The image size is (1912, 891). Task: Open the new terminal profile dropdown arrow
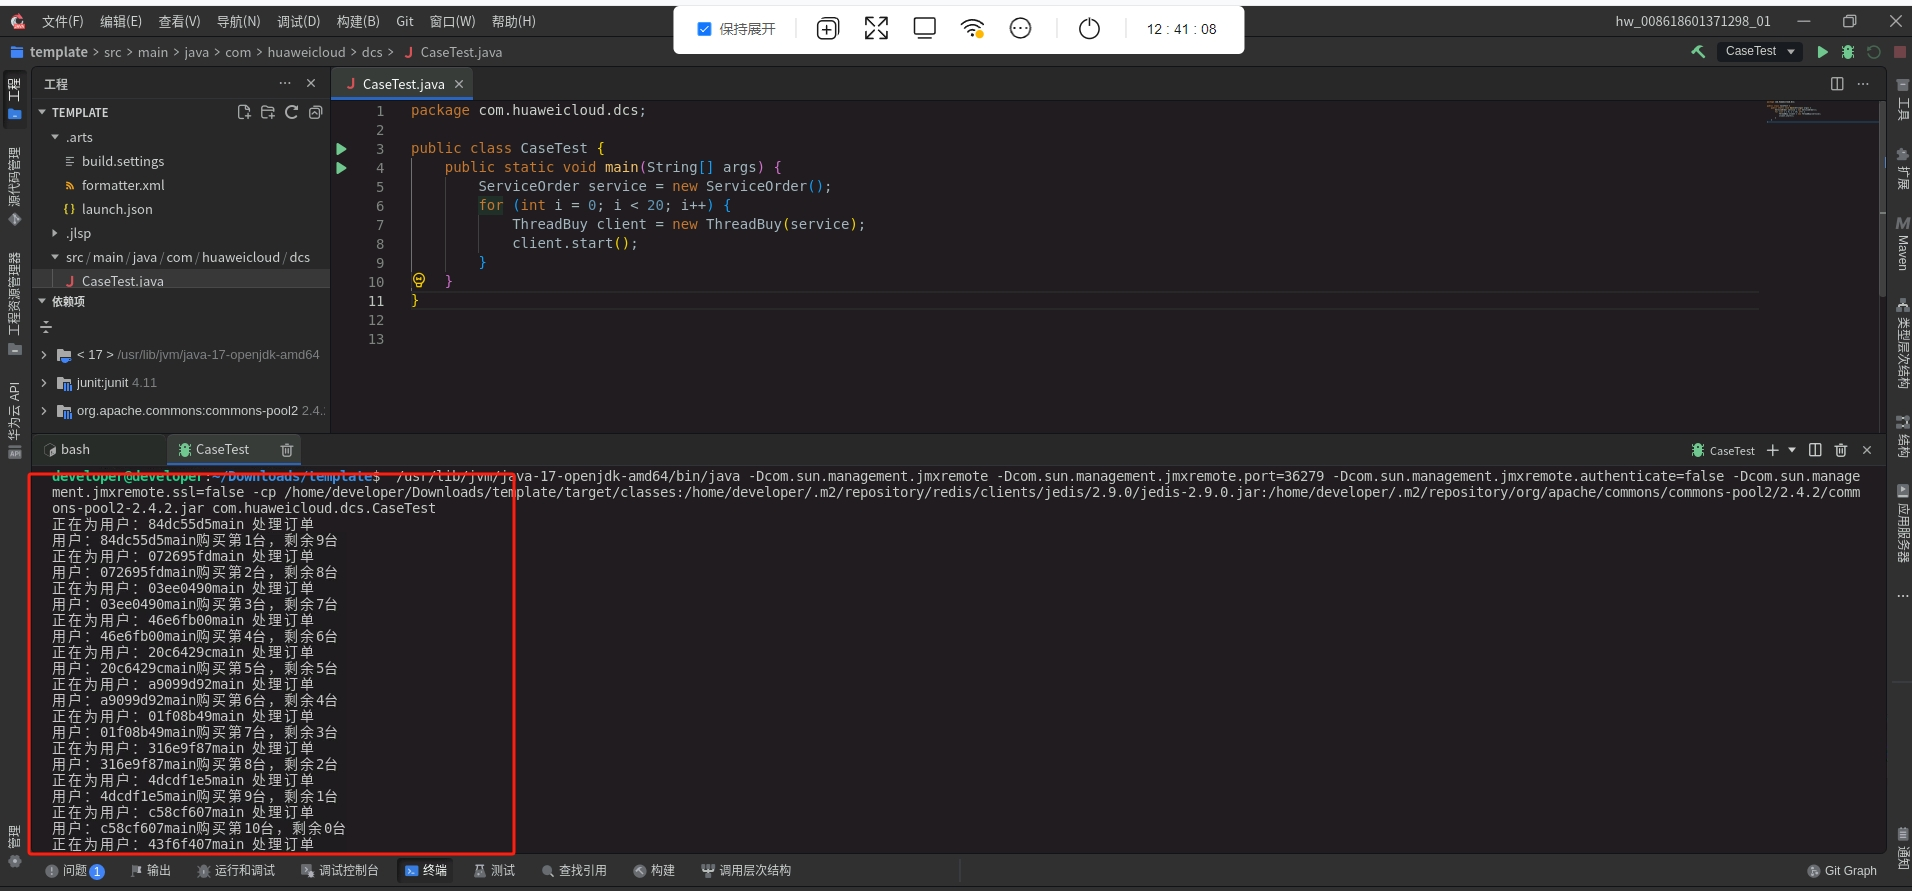coord(1792,450)
